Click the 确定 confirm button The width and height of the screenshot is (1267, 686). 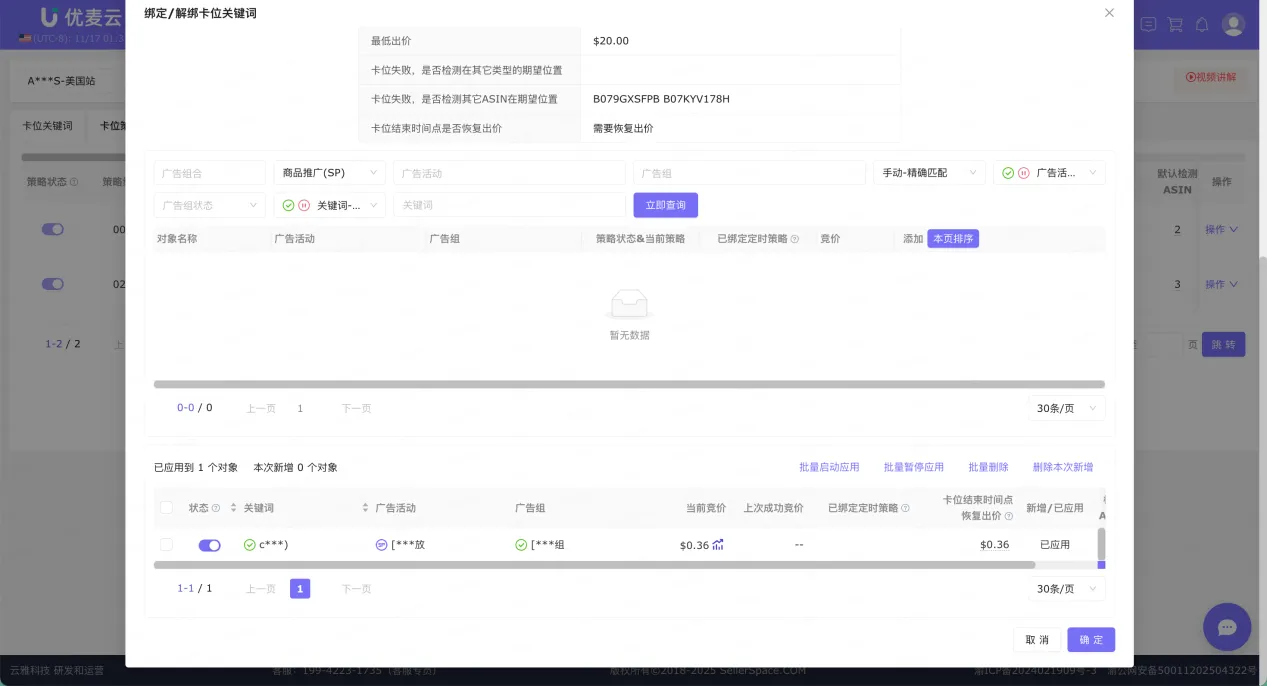point(1090,639)
